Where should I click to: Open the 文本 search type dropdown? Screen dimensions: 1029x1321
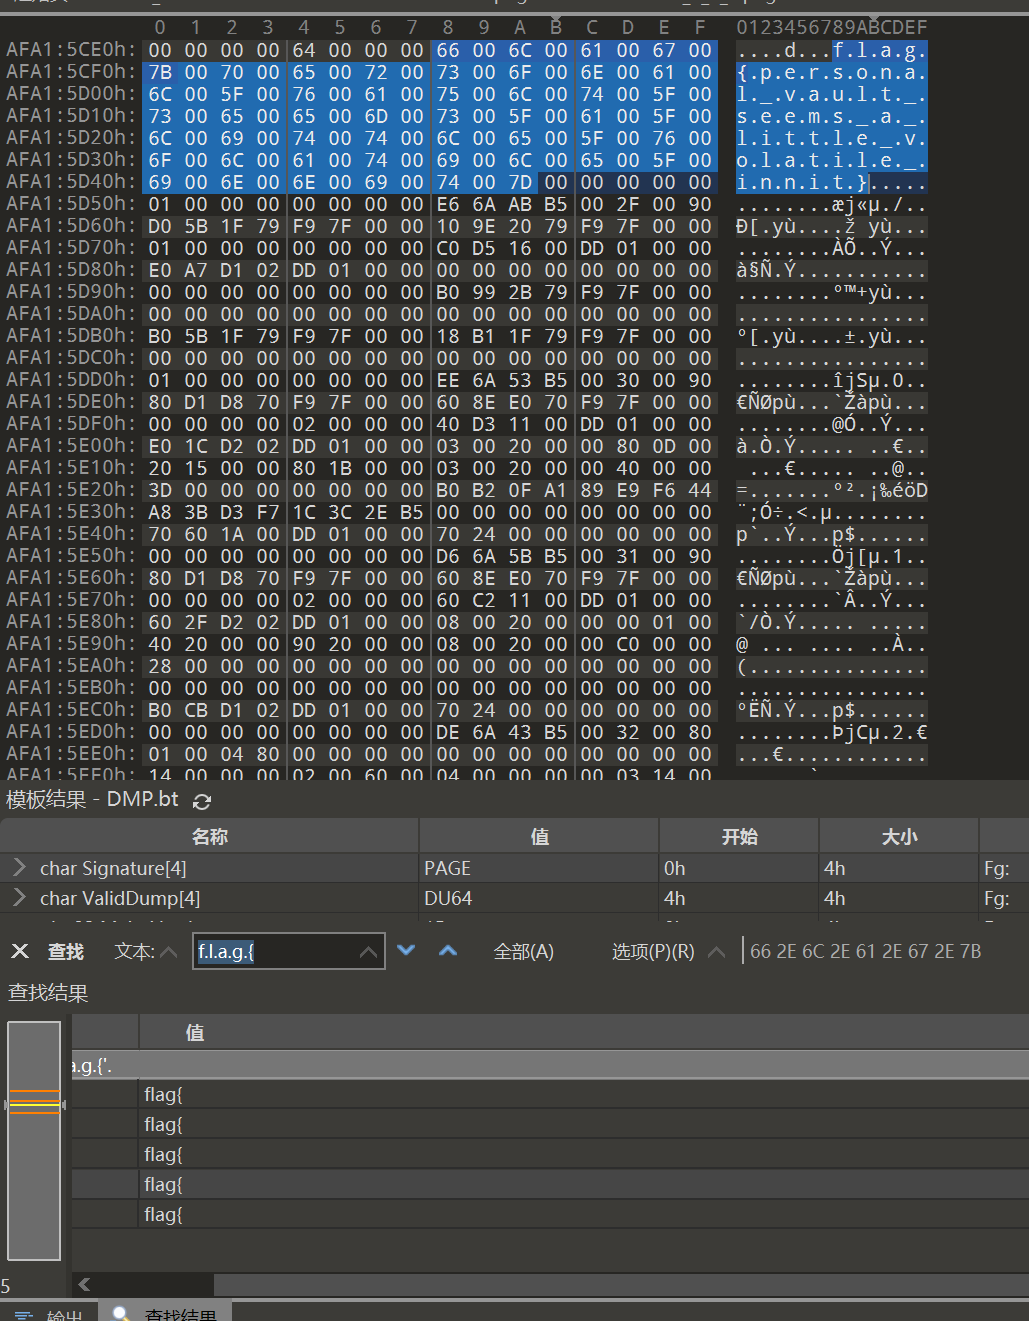click(x=169, y=952)
